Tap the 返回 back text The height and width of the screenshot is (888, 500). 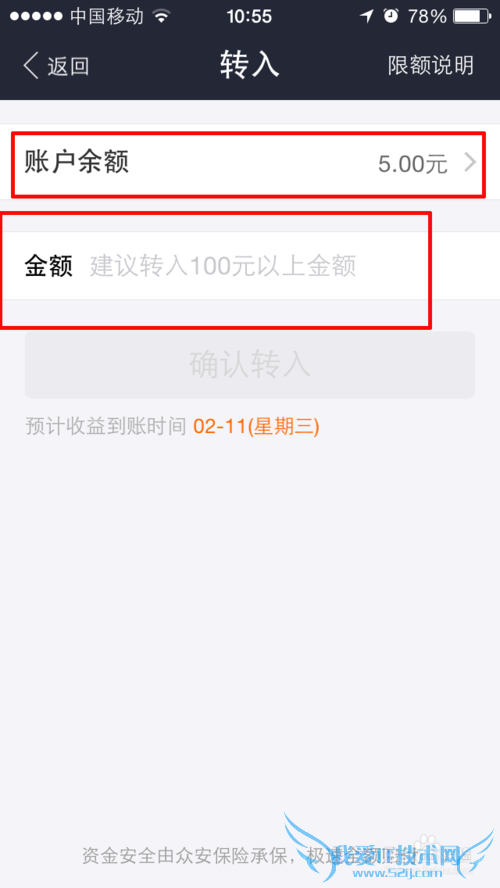68,66
